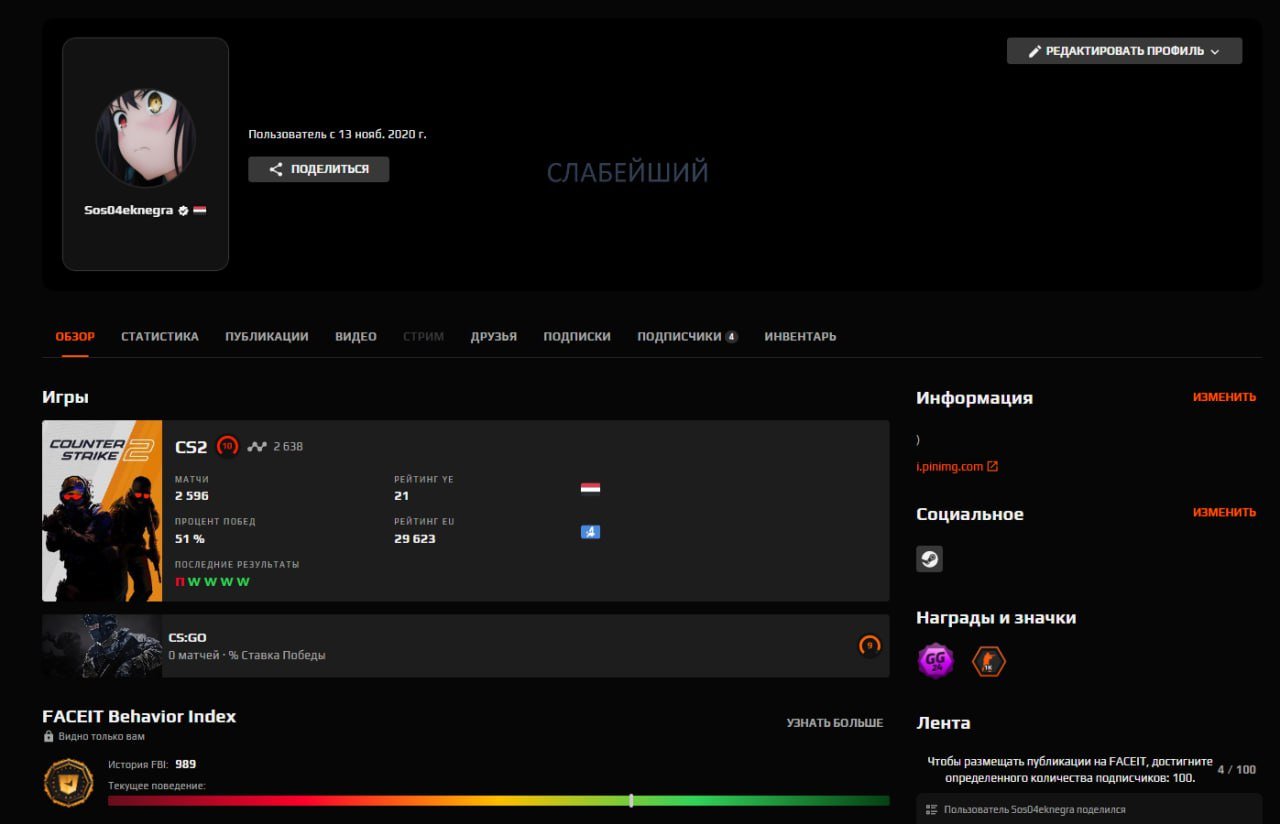The height and width of the screenshot is (824, 1280).
Task: Click the purple GG award badge
Action: [x=936, y=661]
